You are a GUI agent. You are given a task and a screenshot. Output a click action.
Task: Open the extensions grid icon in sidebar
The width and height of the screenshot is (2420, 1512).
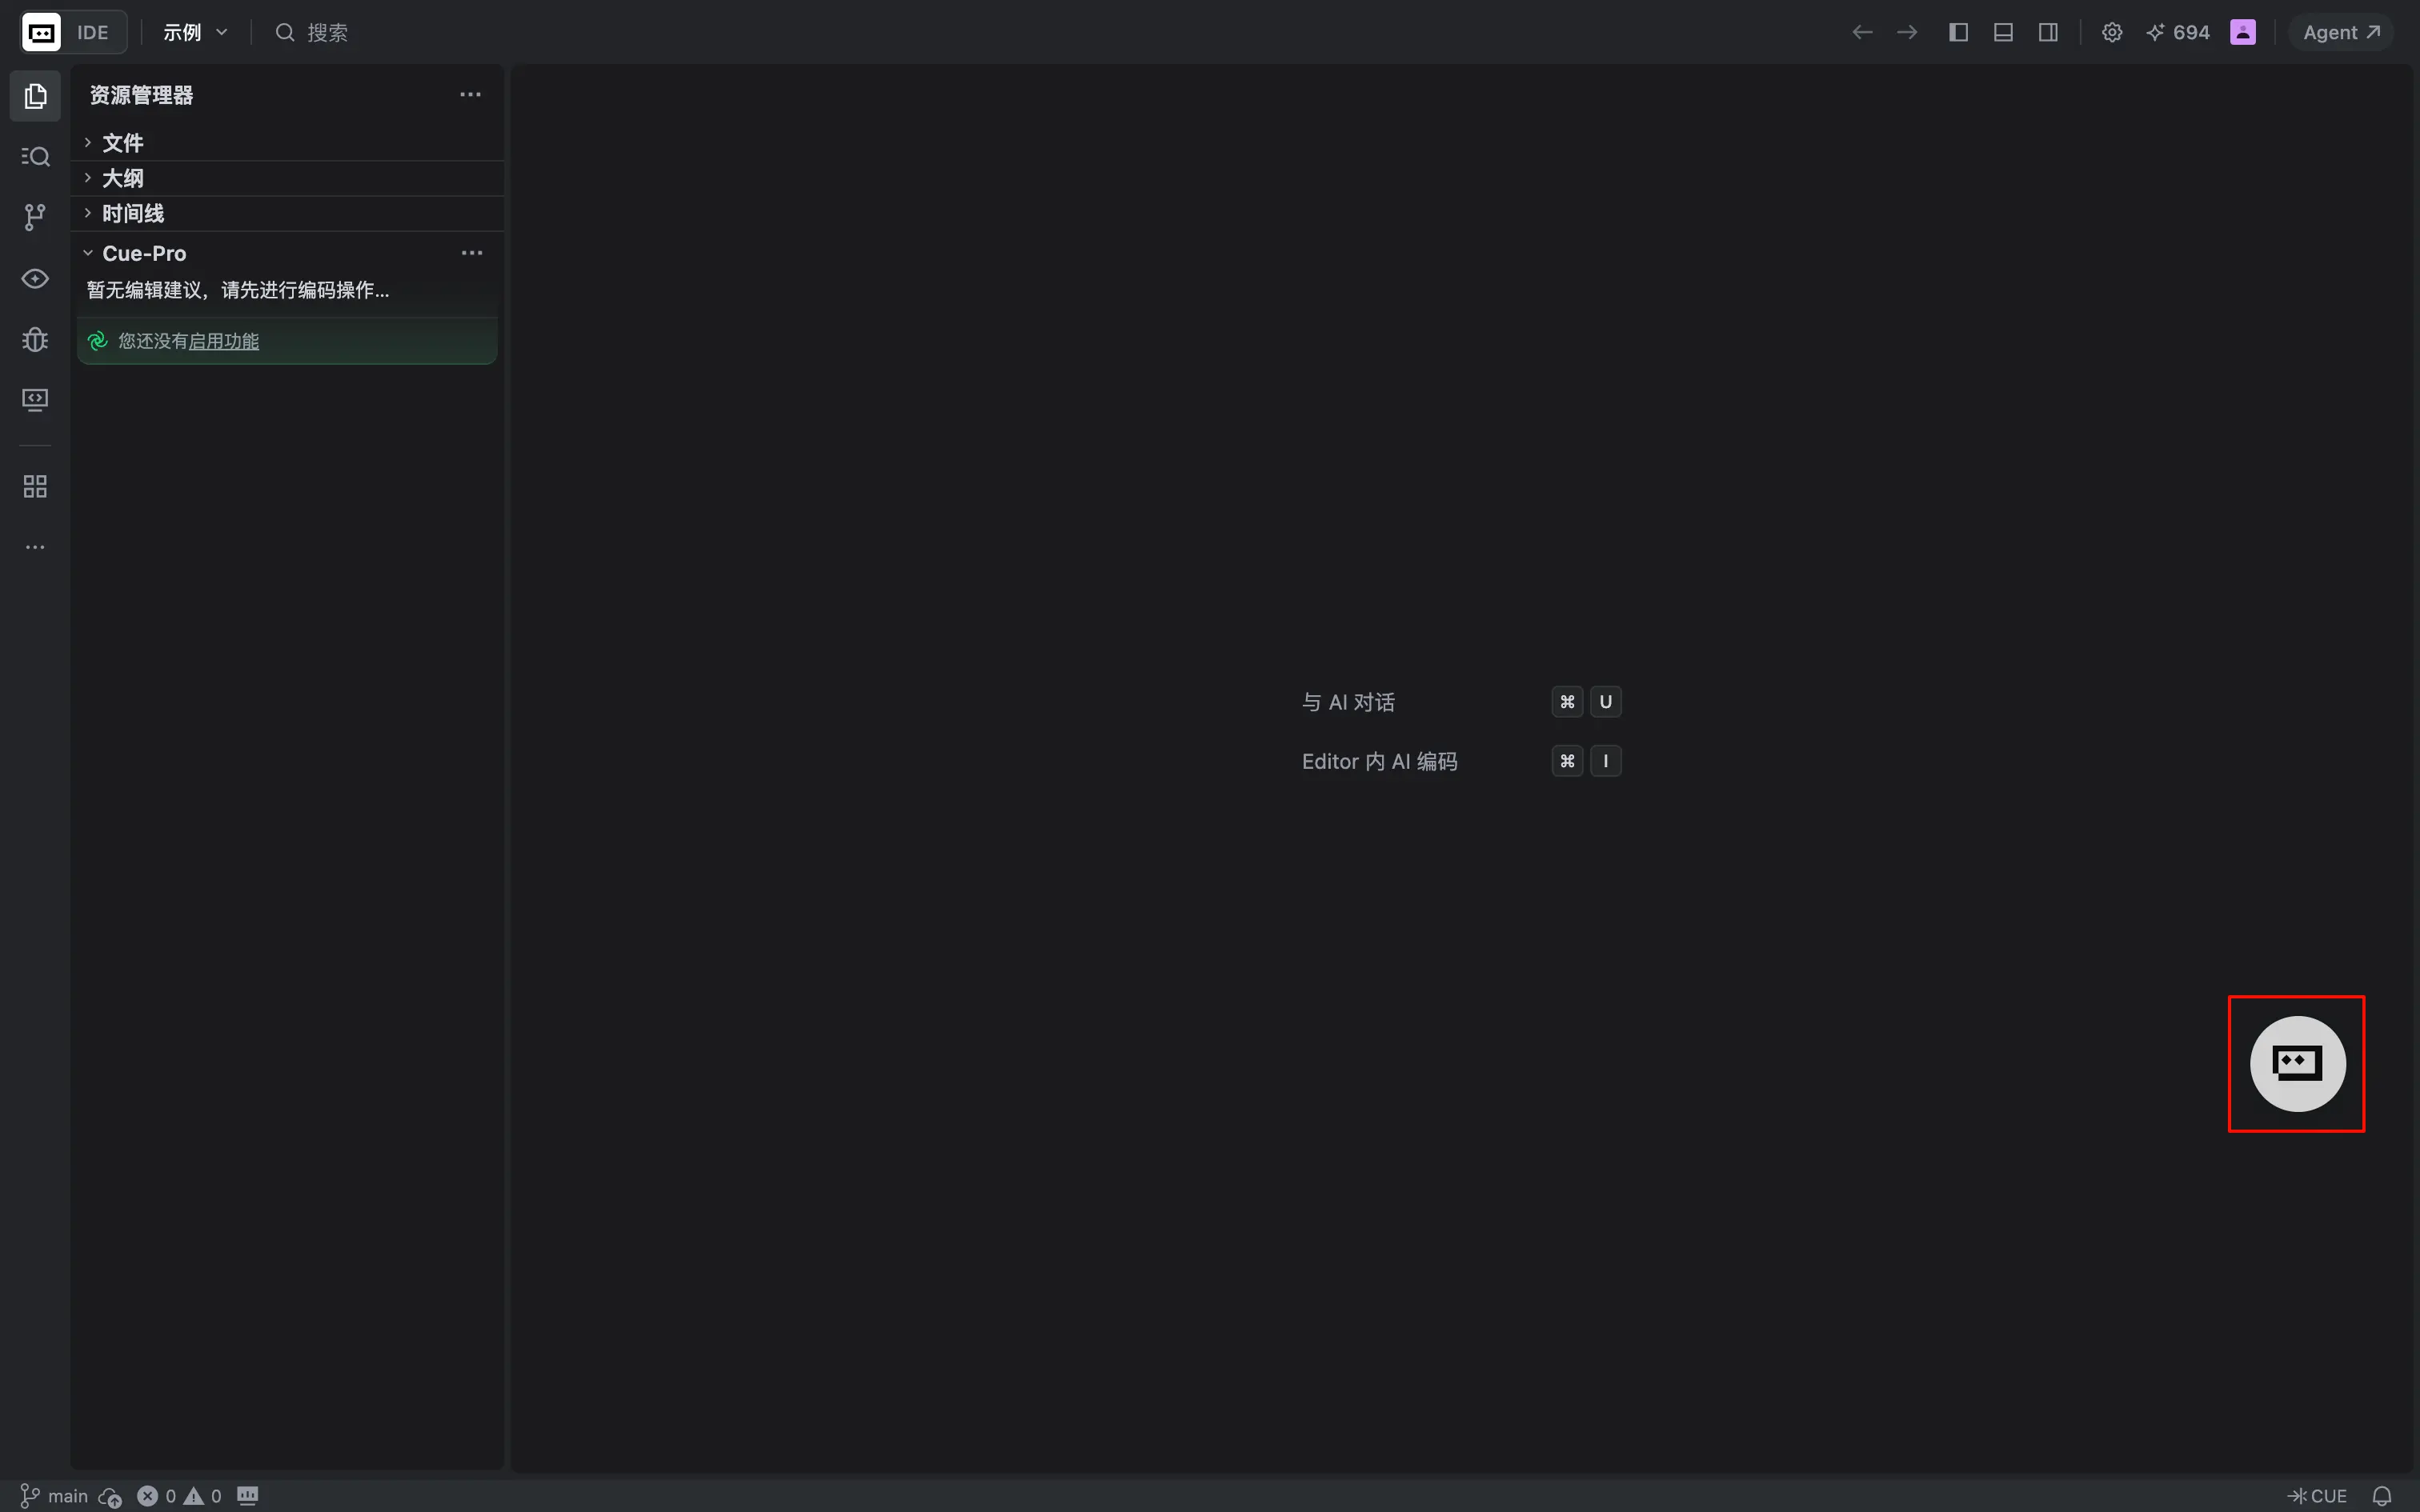coord(35,487)
